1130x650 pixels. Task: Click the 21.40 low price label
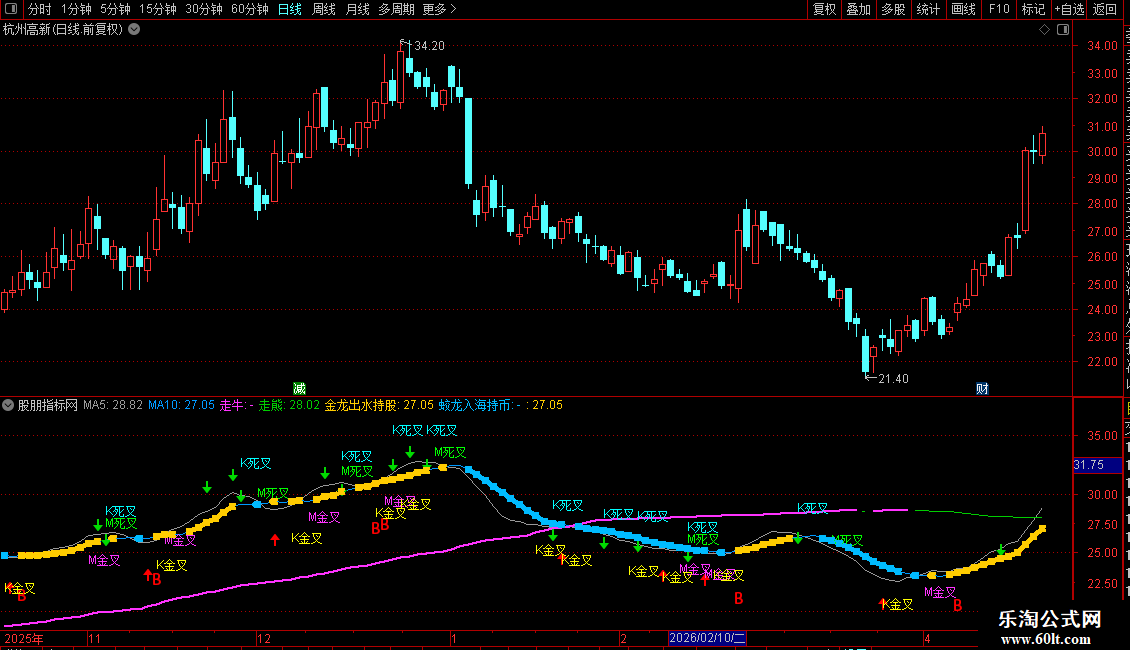(x=894, y=378)
